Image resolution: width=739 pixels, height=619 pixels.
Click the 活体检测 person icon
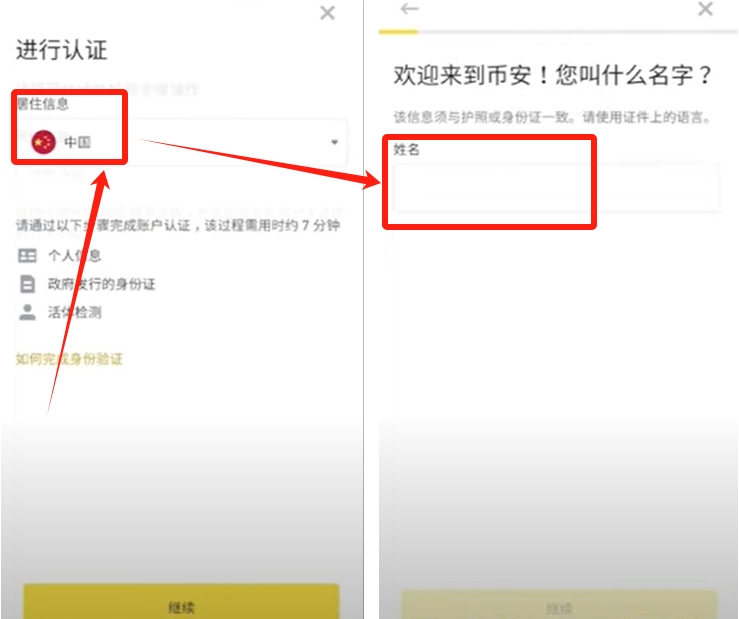click(x=27, y=312)
